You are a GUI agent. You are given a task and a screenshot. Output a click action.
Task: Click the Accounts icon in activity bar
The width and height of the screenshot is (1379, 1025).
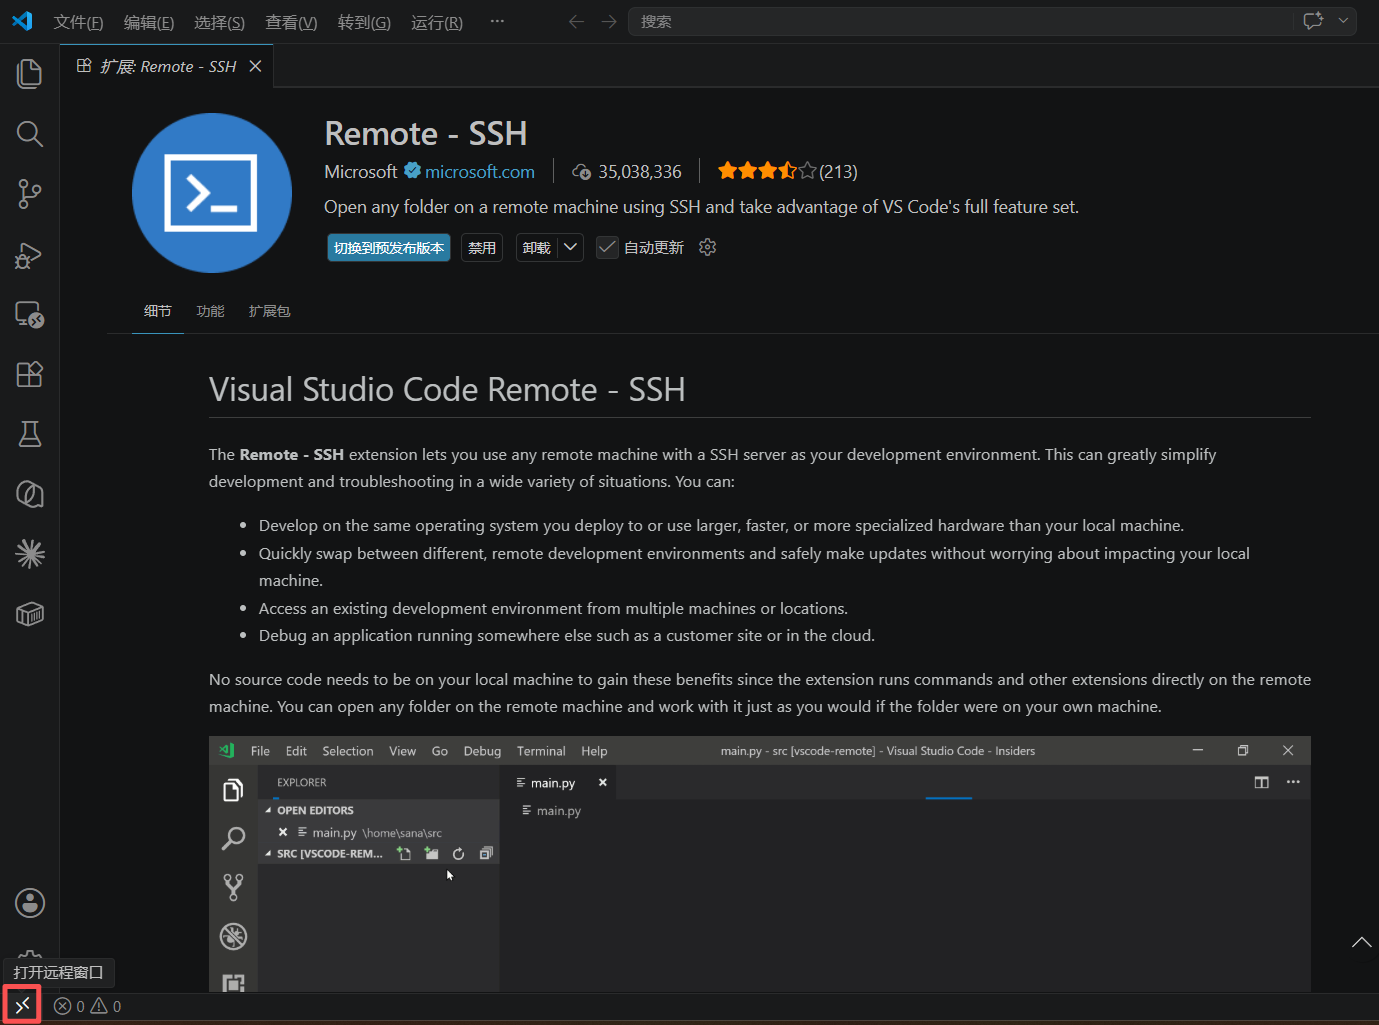click(30, 903)
